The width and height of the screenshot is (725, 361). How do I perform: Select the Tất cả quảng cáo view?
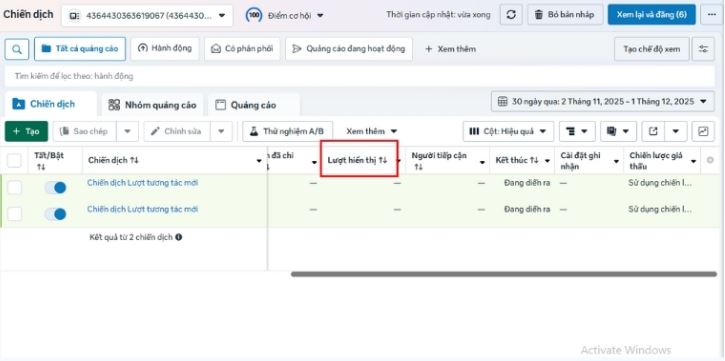[x=80, y=49]
